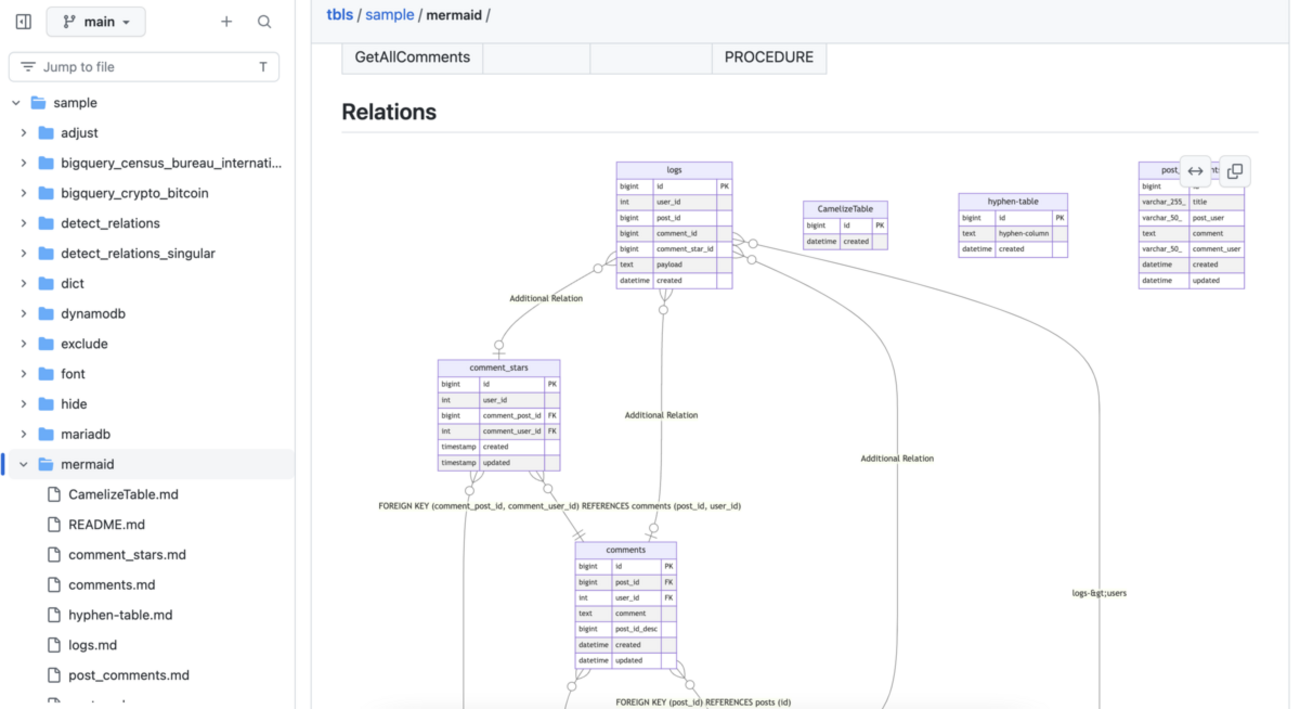Click the PROCEDURE table cell

[x=769, y=57]
